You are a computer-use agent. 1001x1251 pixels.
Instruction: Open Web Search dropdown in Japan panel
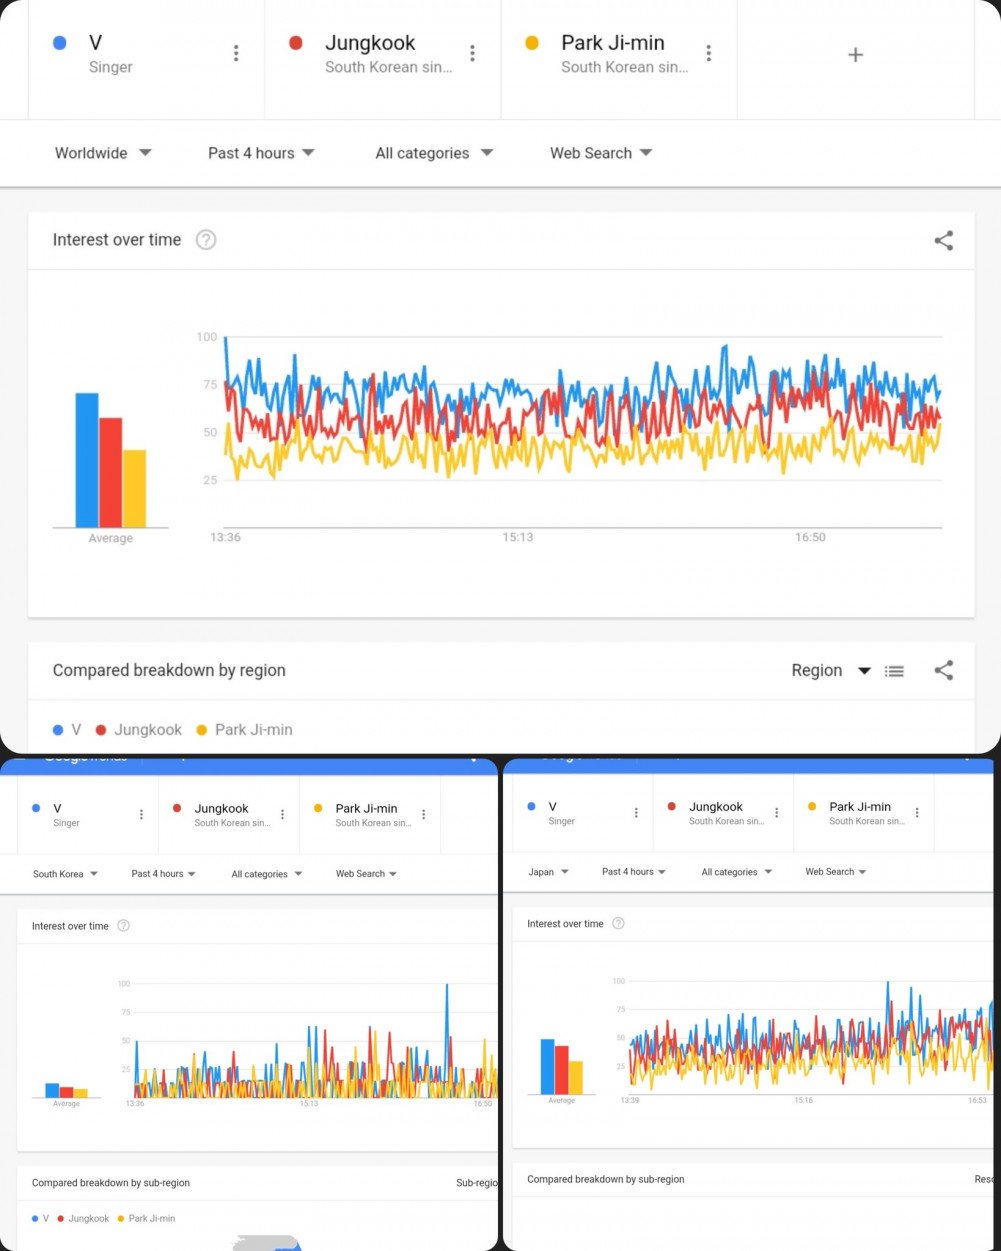pyautogui.click(x=835, y=872)
